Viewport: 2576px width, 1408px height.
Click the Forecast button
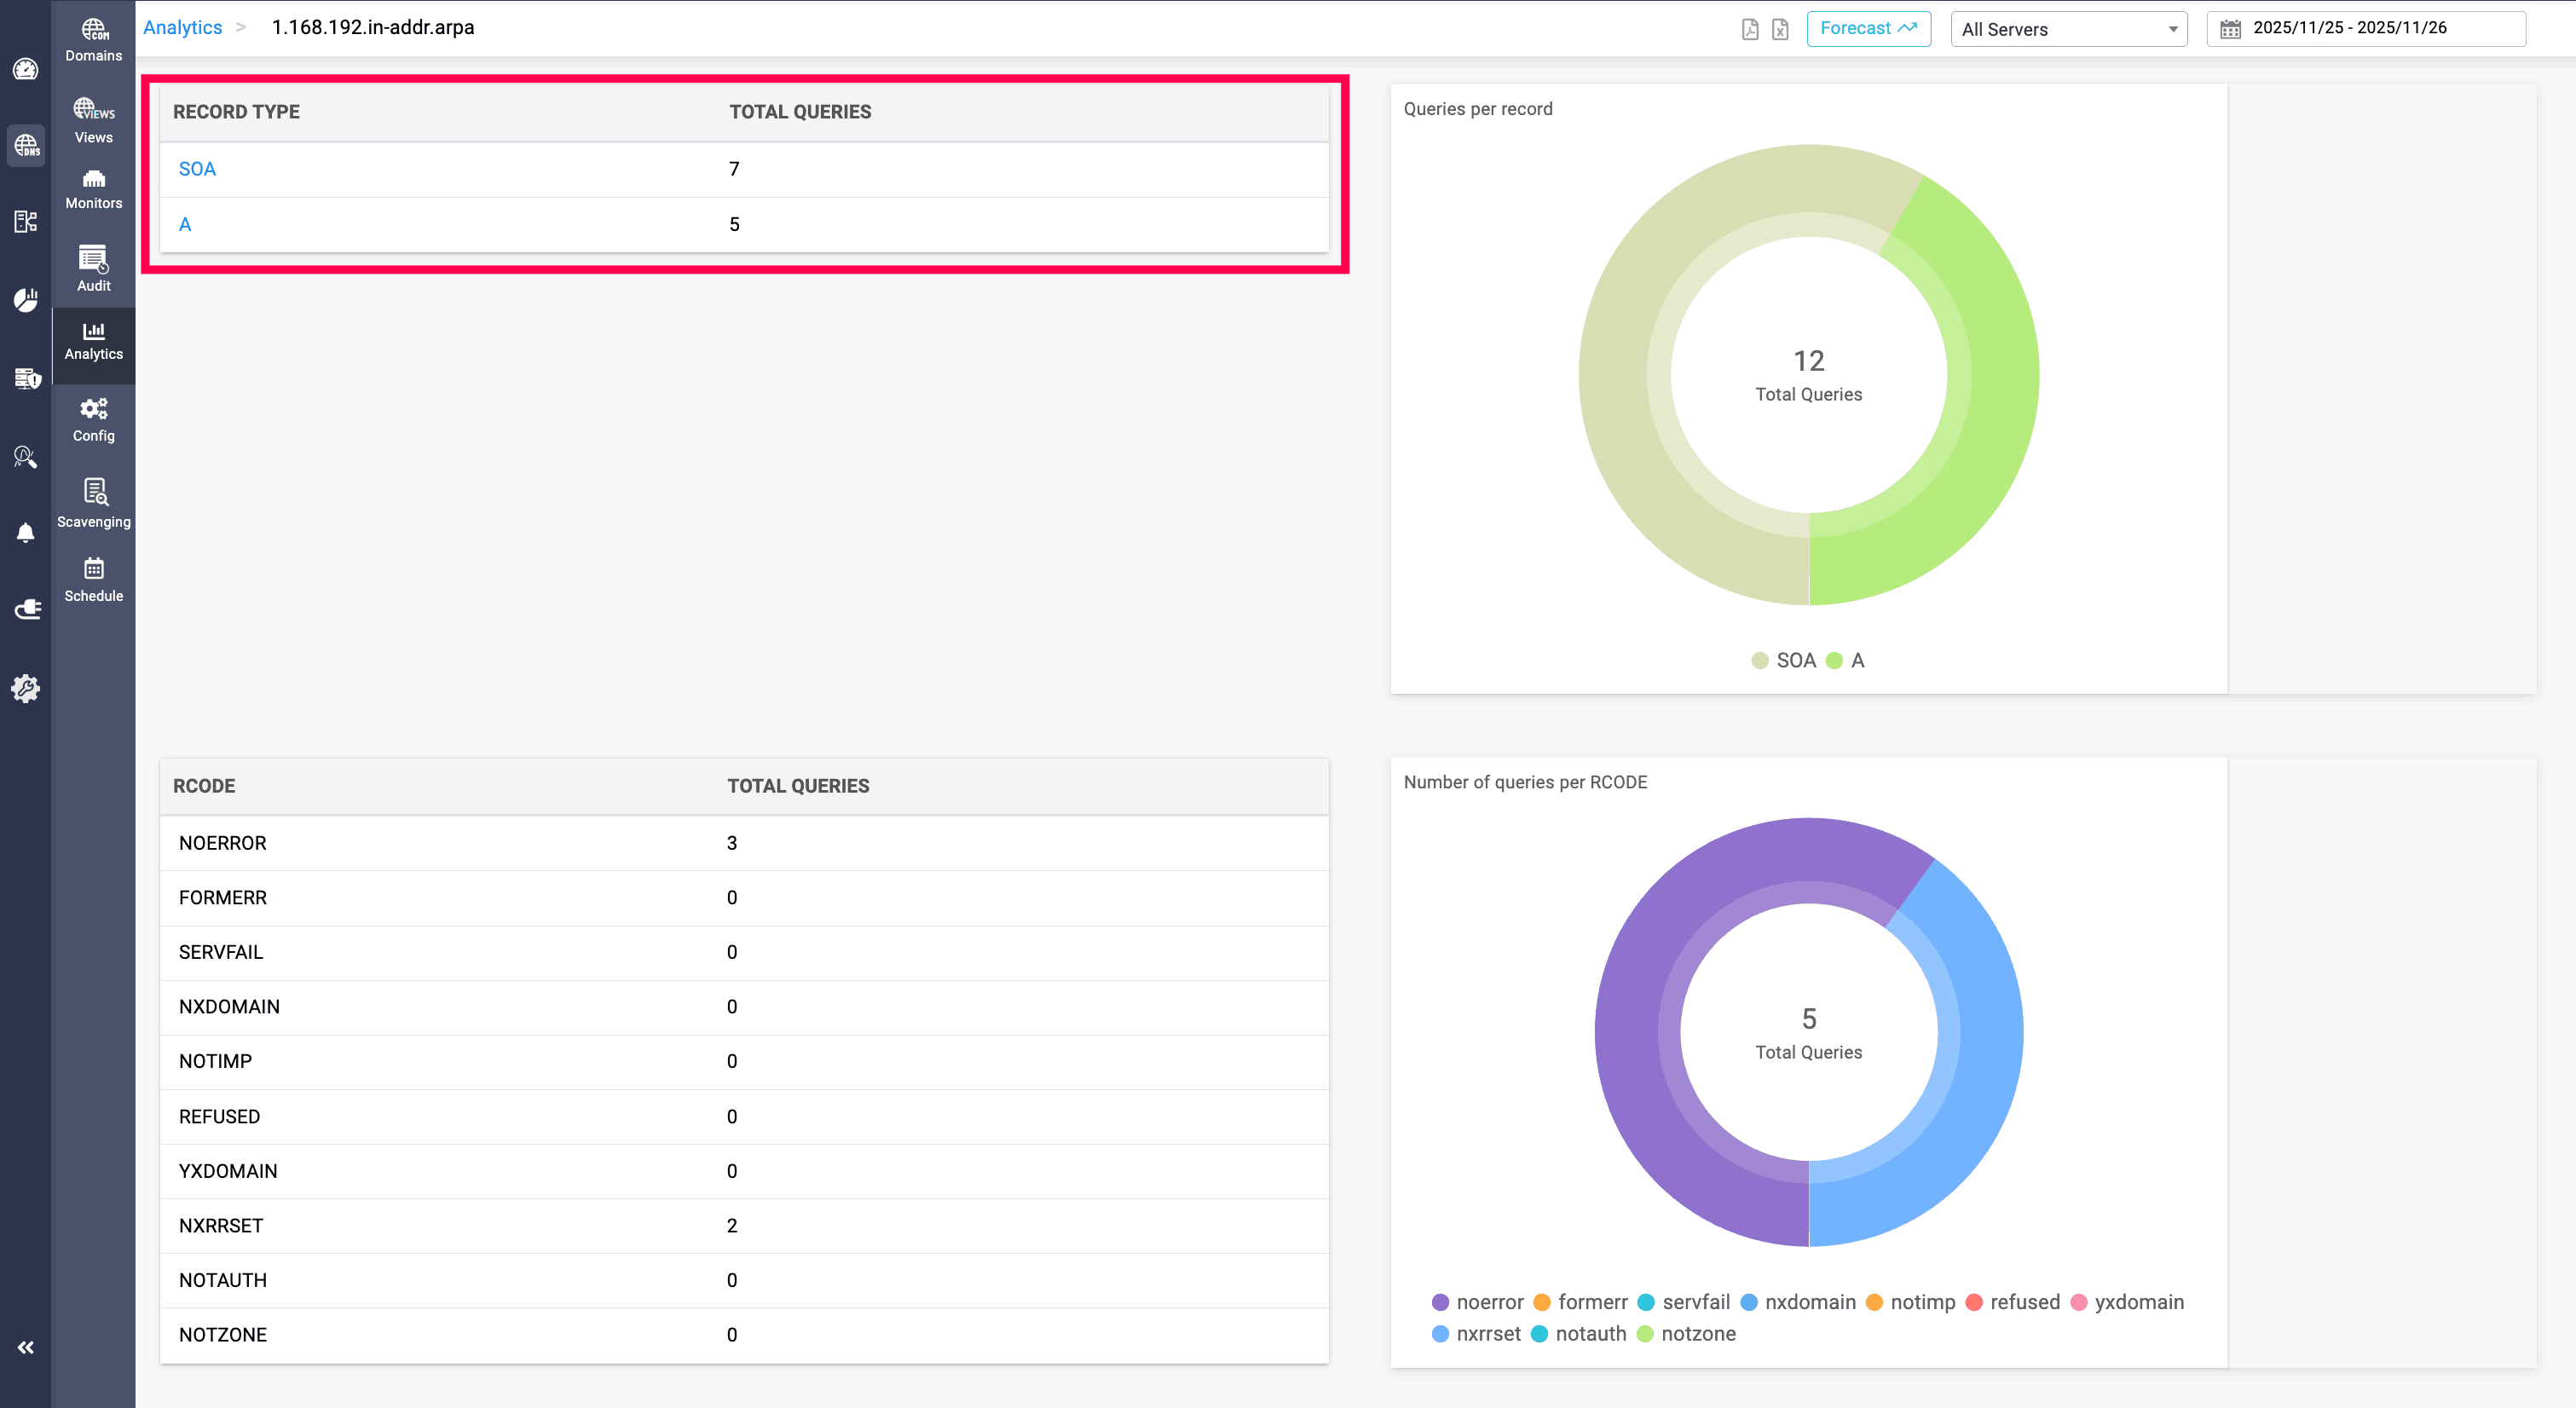click(1867, 28)
